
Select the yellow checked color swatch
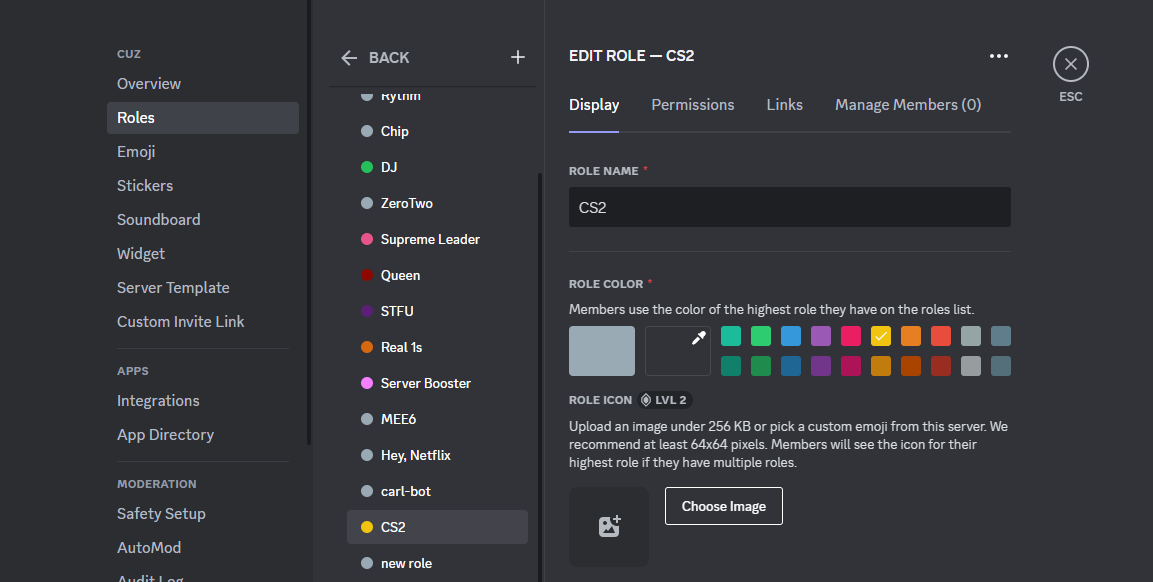coord(881,336)
